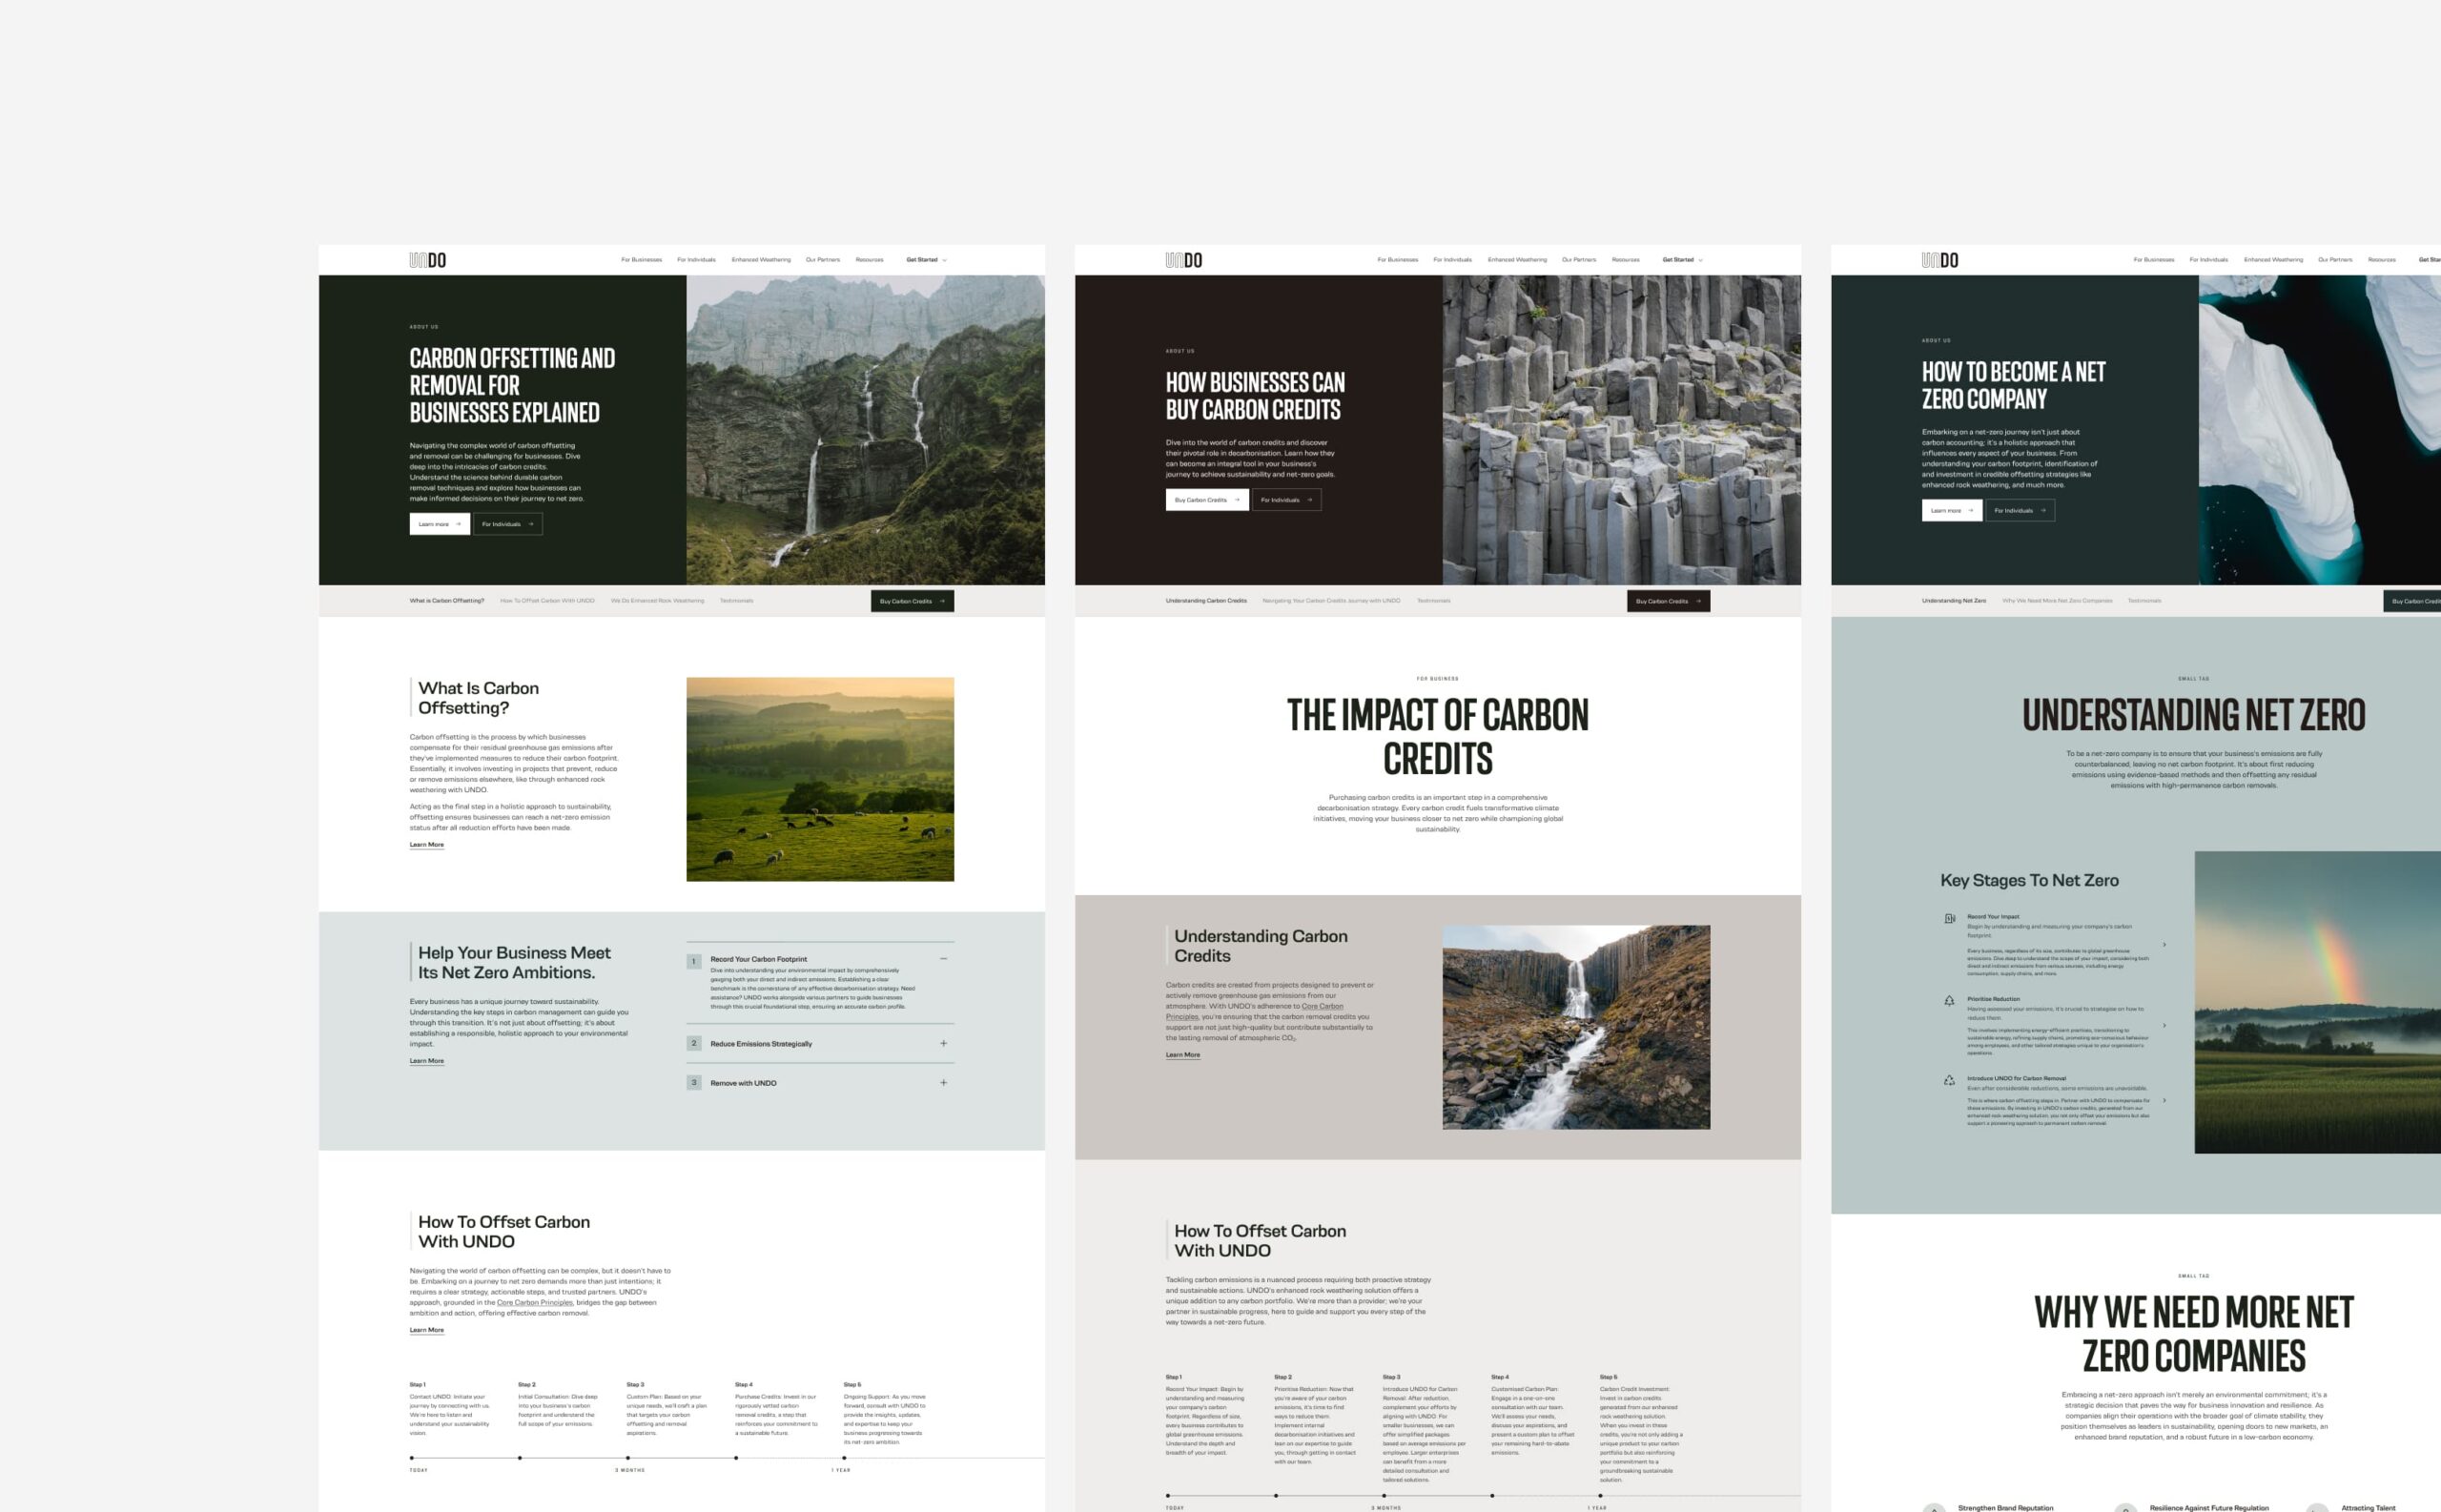Open the Prioritise Reduction chevron in Key Stages
Screen dimensions: 2441x1512
pos(2164,1025)
